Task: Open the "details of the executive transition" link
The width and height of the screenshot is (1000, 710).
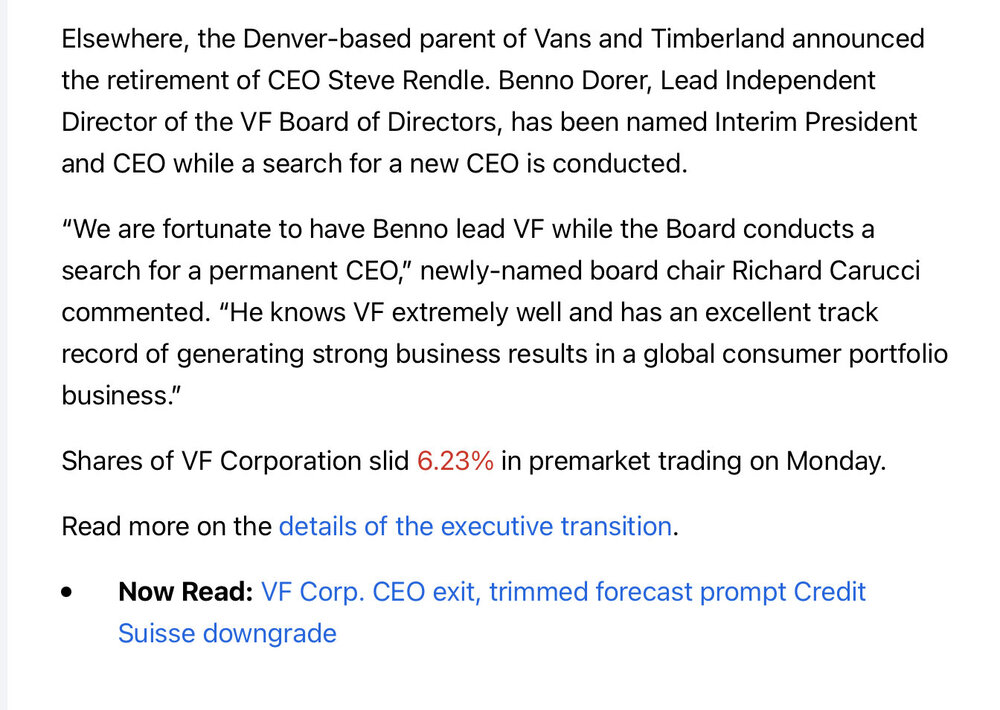Action: point(474,526)
